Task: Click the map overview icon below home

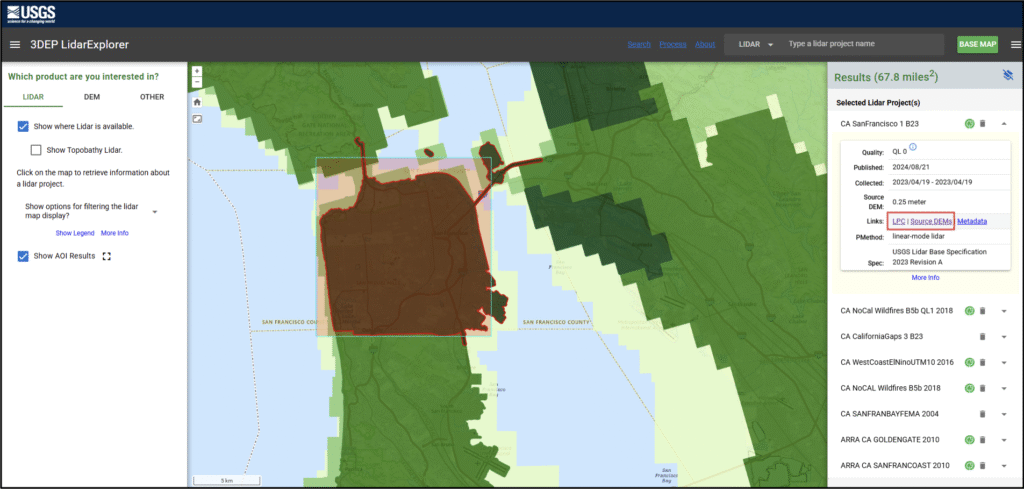Action: point(197,119)
